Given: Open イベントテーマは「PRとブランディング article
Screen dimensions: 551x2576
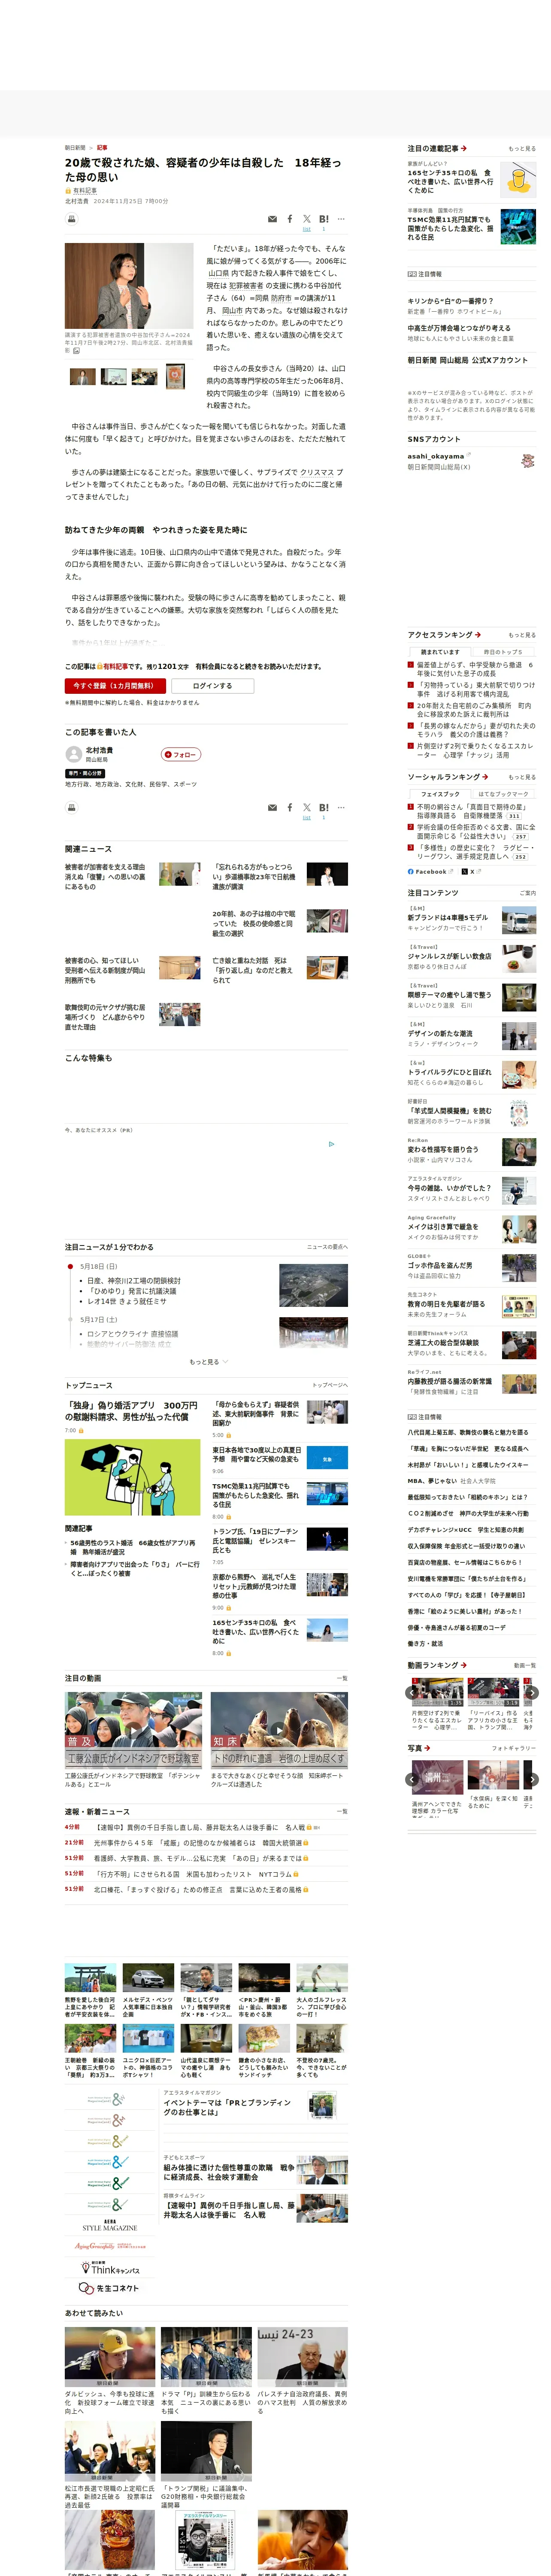Looking at the screenshot, I should point(228,2107).
